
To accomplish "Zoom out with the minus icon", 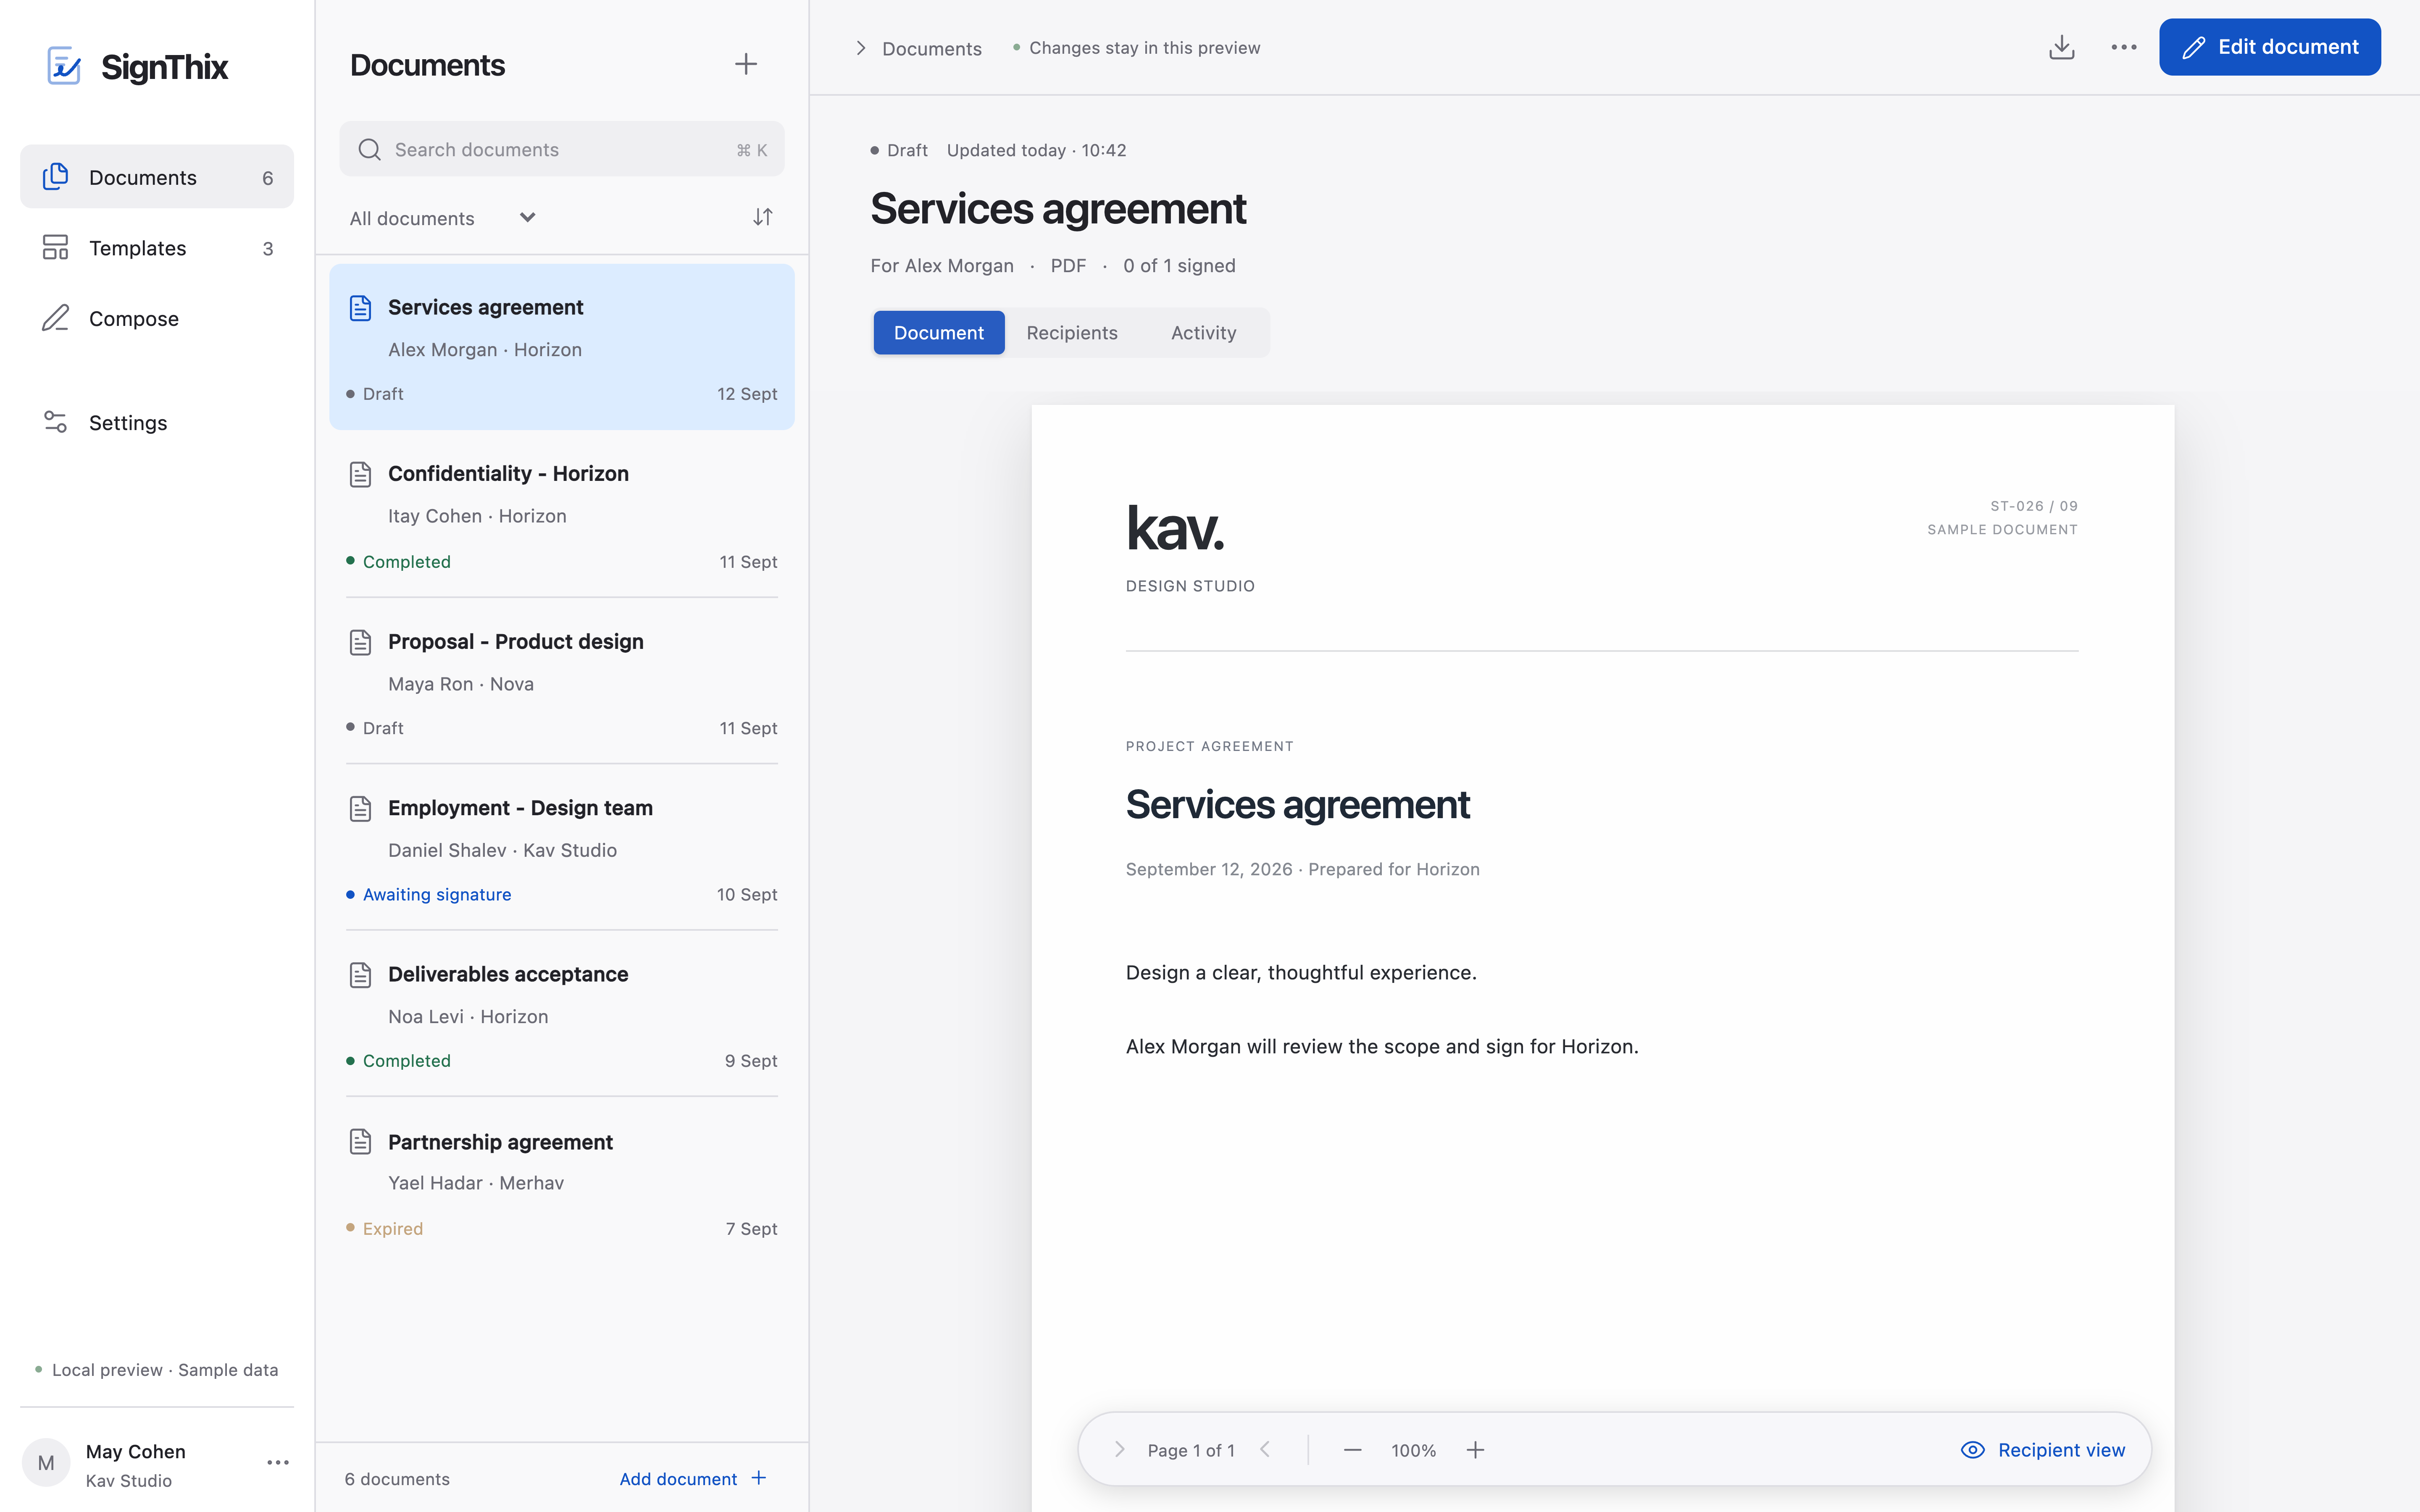I will pyautogui.click(x=1353, y=1450).
